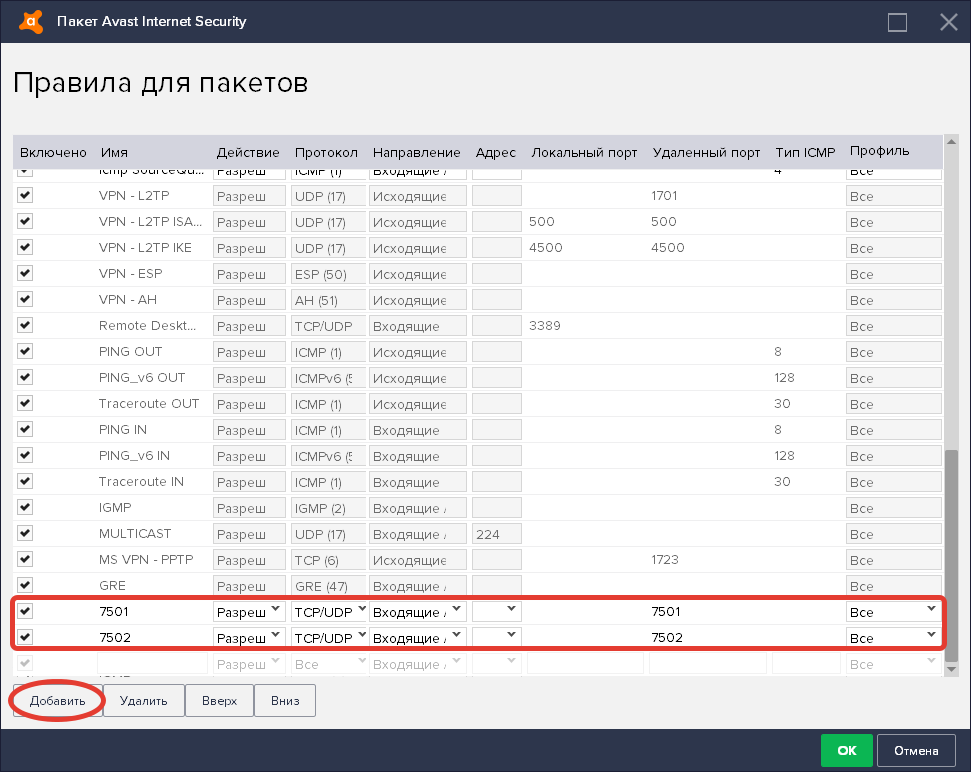
Task: Select the MS VPN - PPTP rule name
Action: tap(146, 560)
